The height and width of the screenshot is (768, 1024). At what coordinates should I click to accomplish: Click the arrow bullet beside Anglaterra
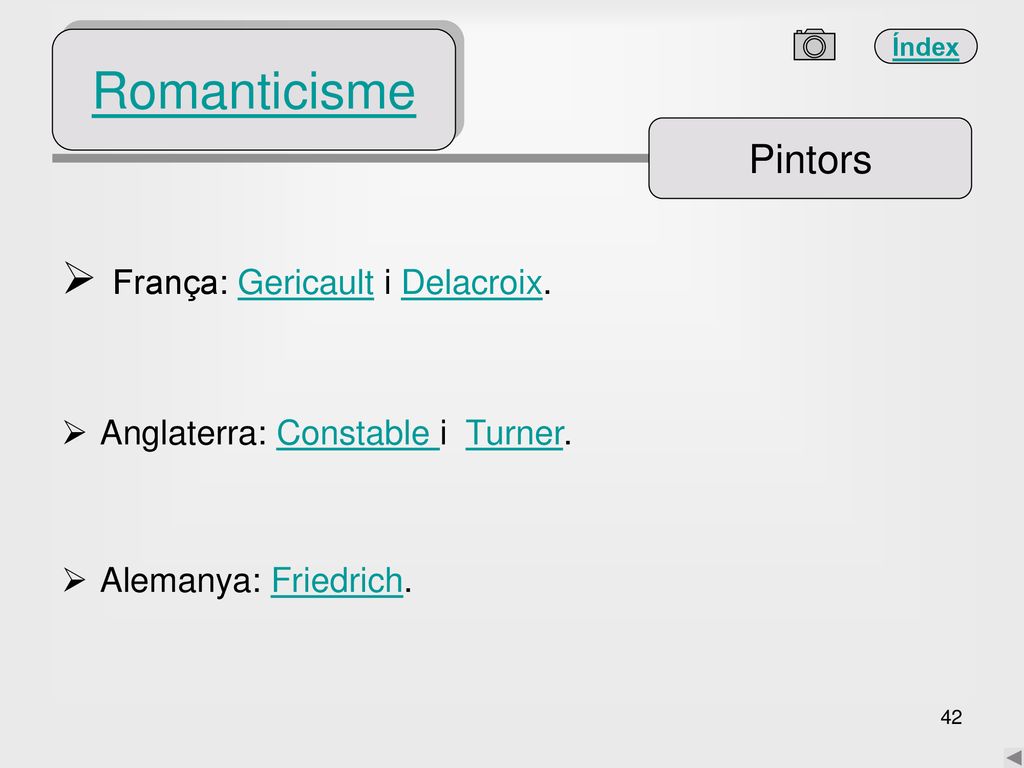[x=74, y=432]
